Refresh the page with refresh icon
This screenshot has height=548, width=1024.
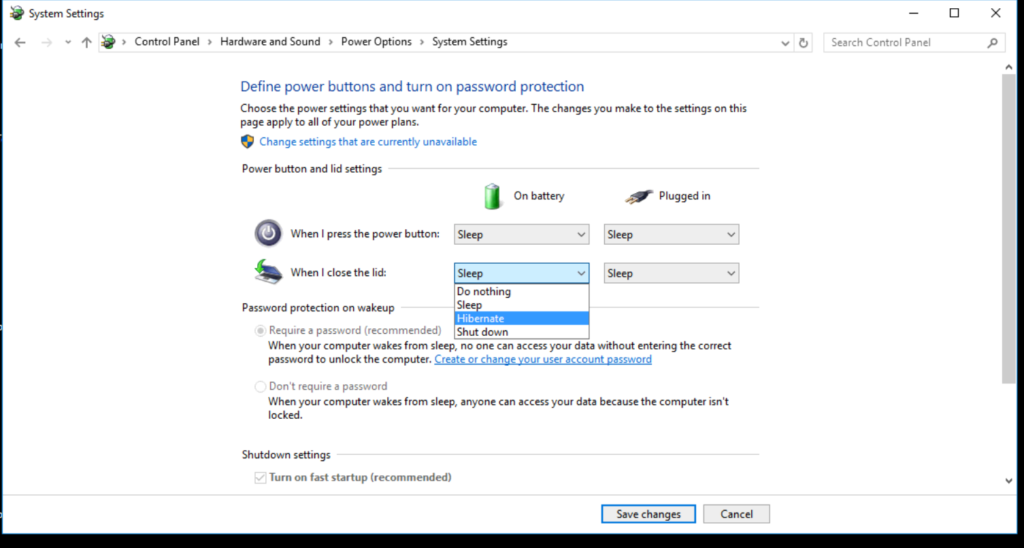pyautogui.click(x=803, y=43)
